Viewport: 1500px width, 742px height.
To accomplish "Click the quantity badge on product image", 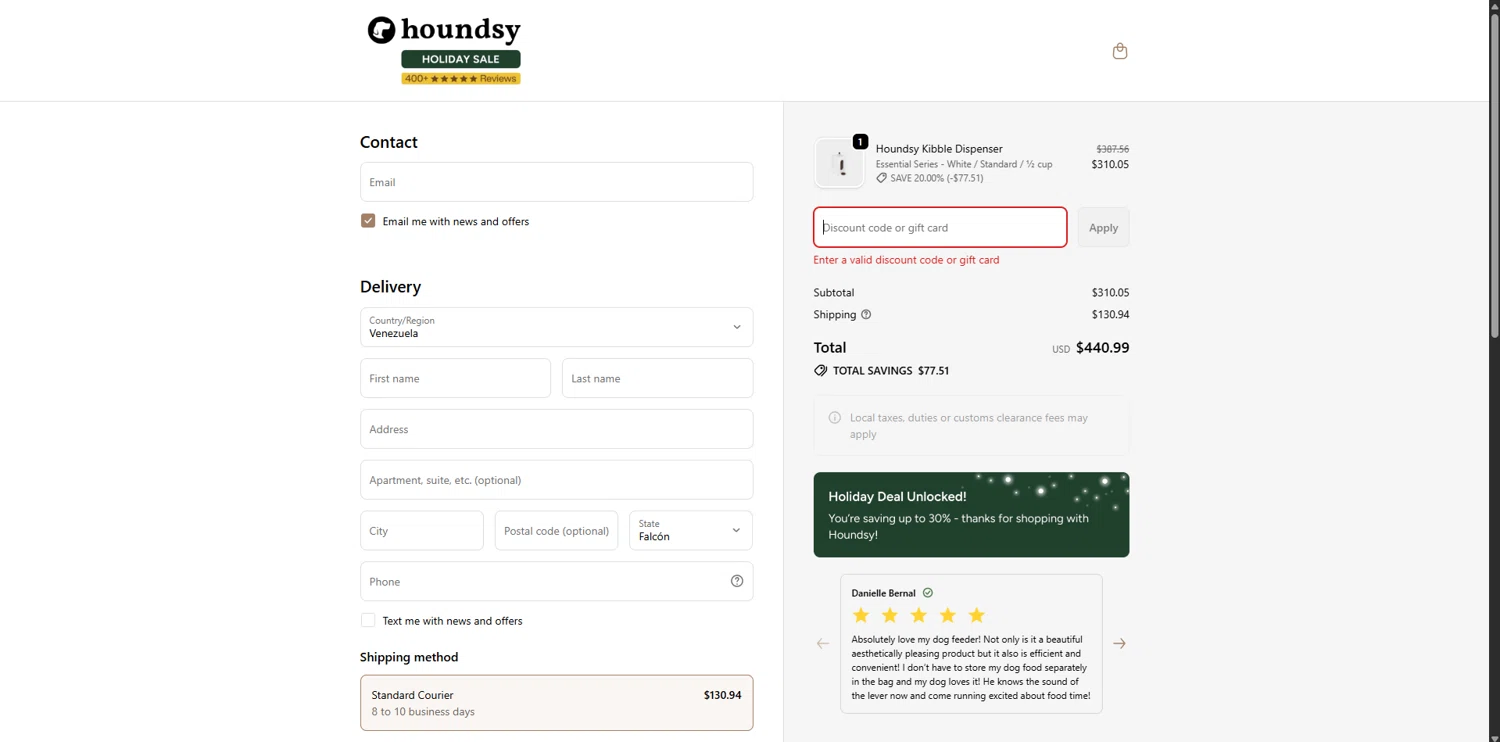I will (860, 141).
